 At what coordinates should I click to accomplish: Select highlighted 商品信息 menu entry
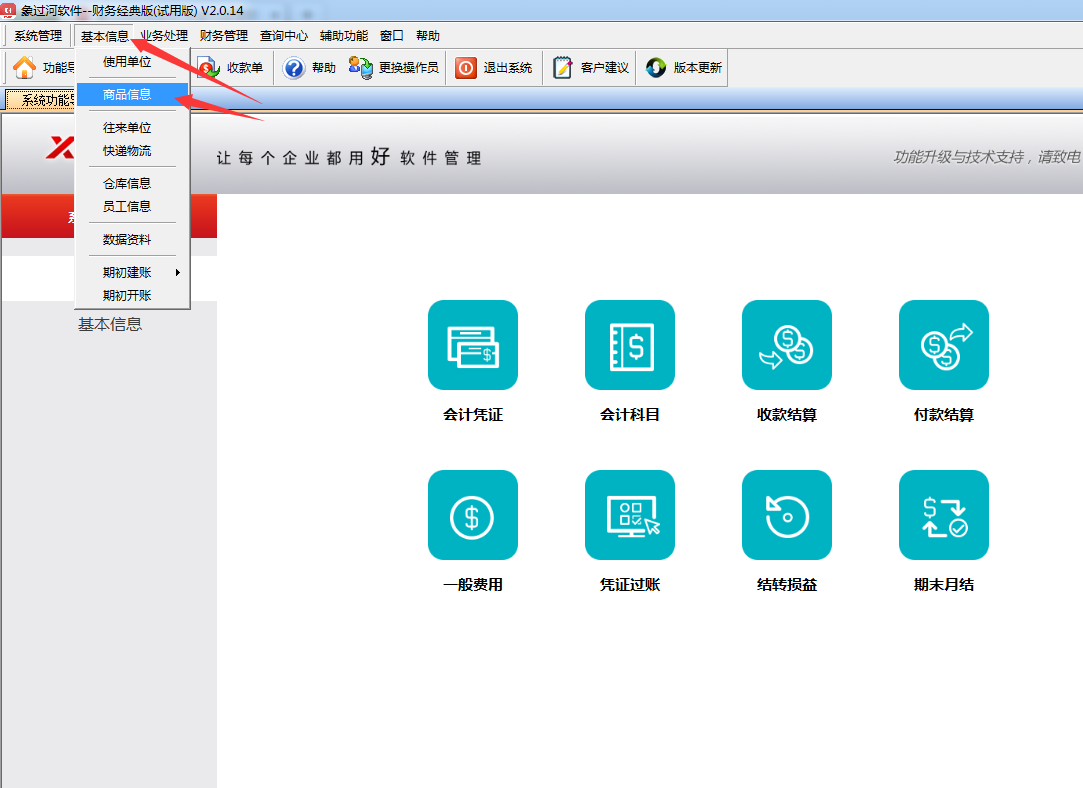click(x=132, y=95)
